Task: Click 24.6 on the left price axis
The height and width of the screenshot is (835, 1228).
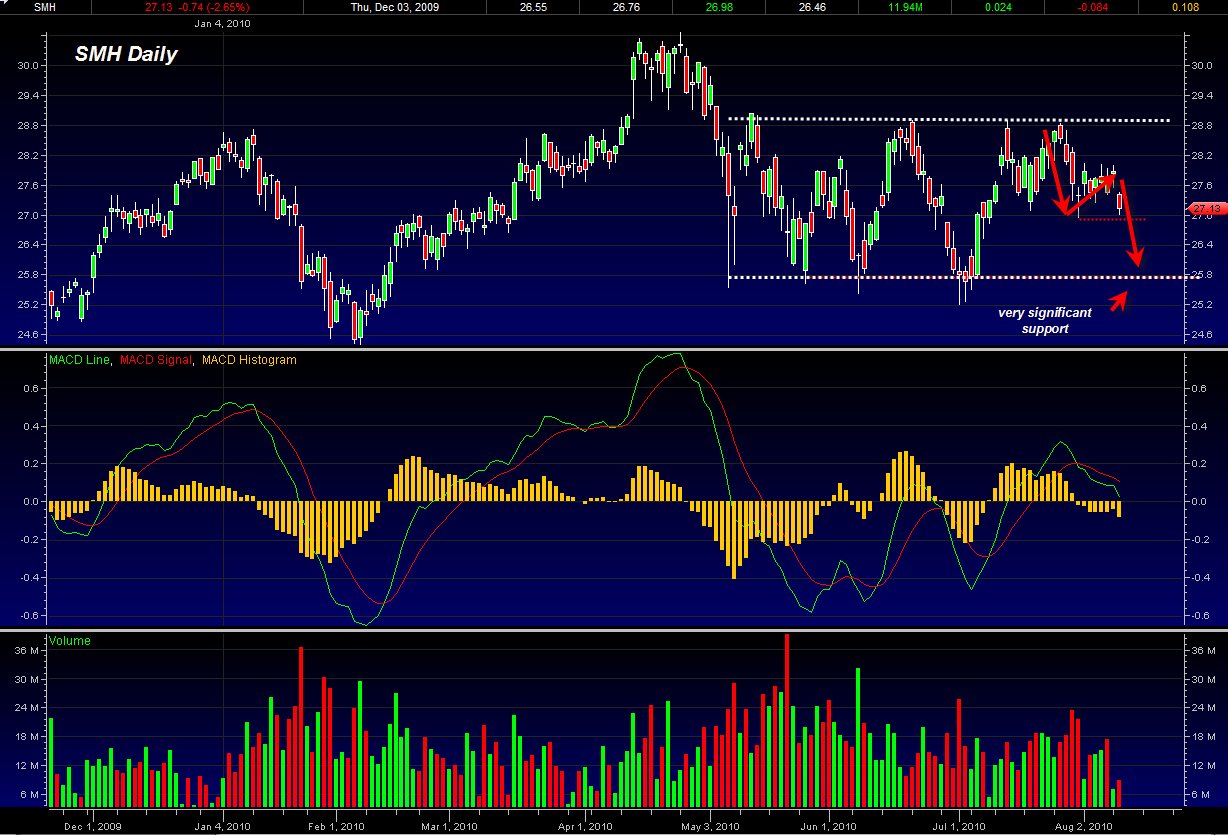Action: [x=26, y=335]
